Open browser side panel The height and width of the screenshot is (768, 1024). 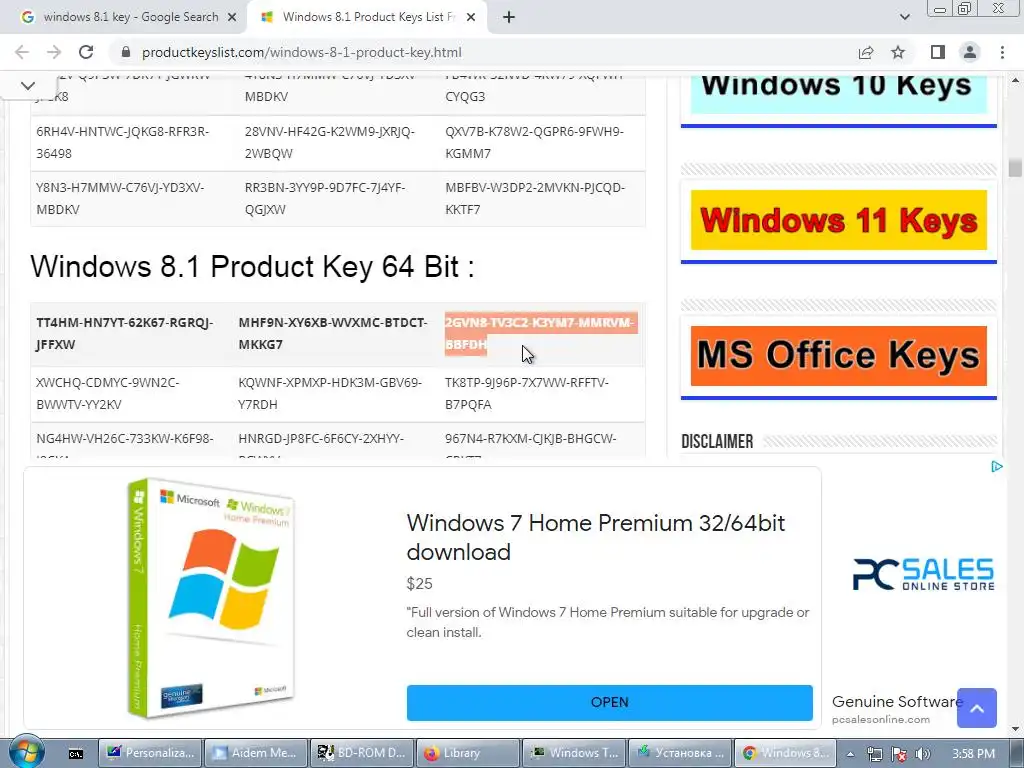[938, 52]
